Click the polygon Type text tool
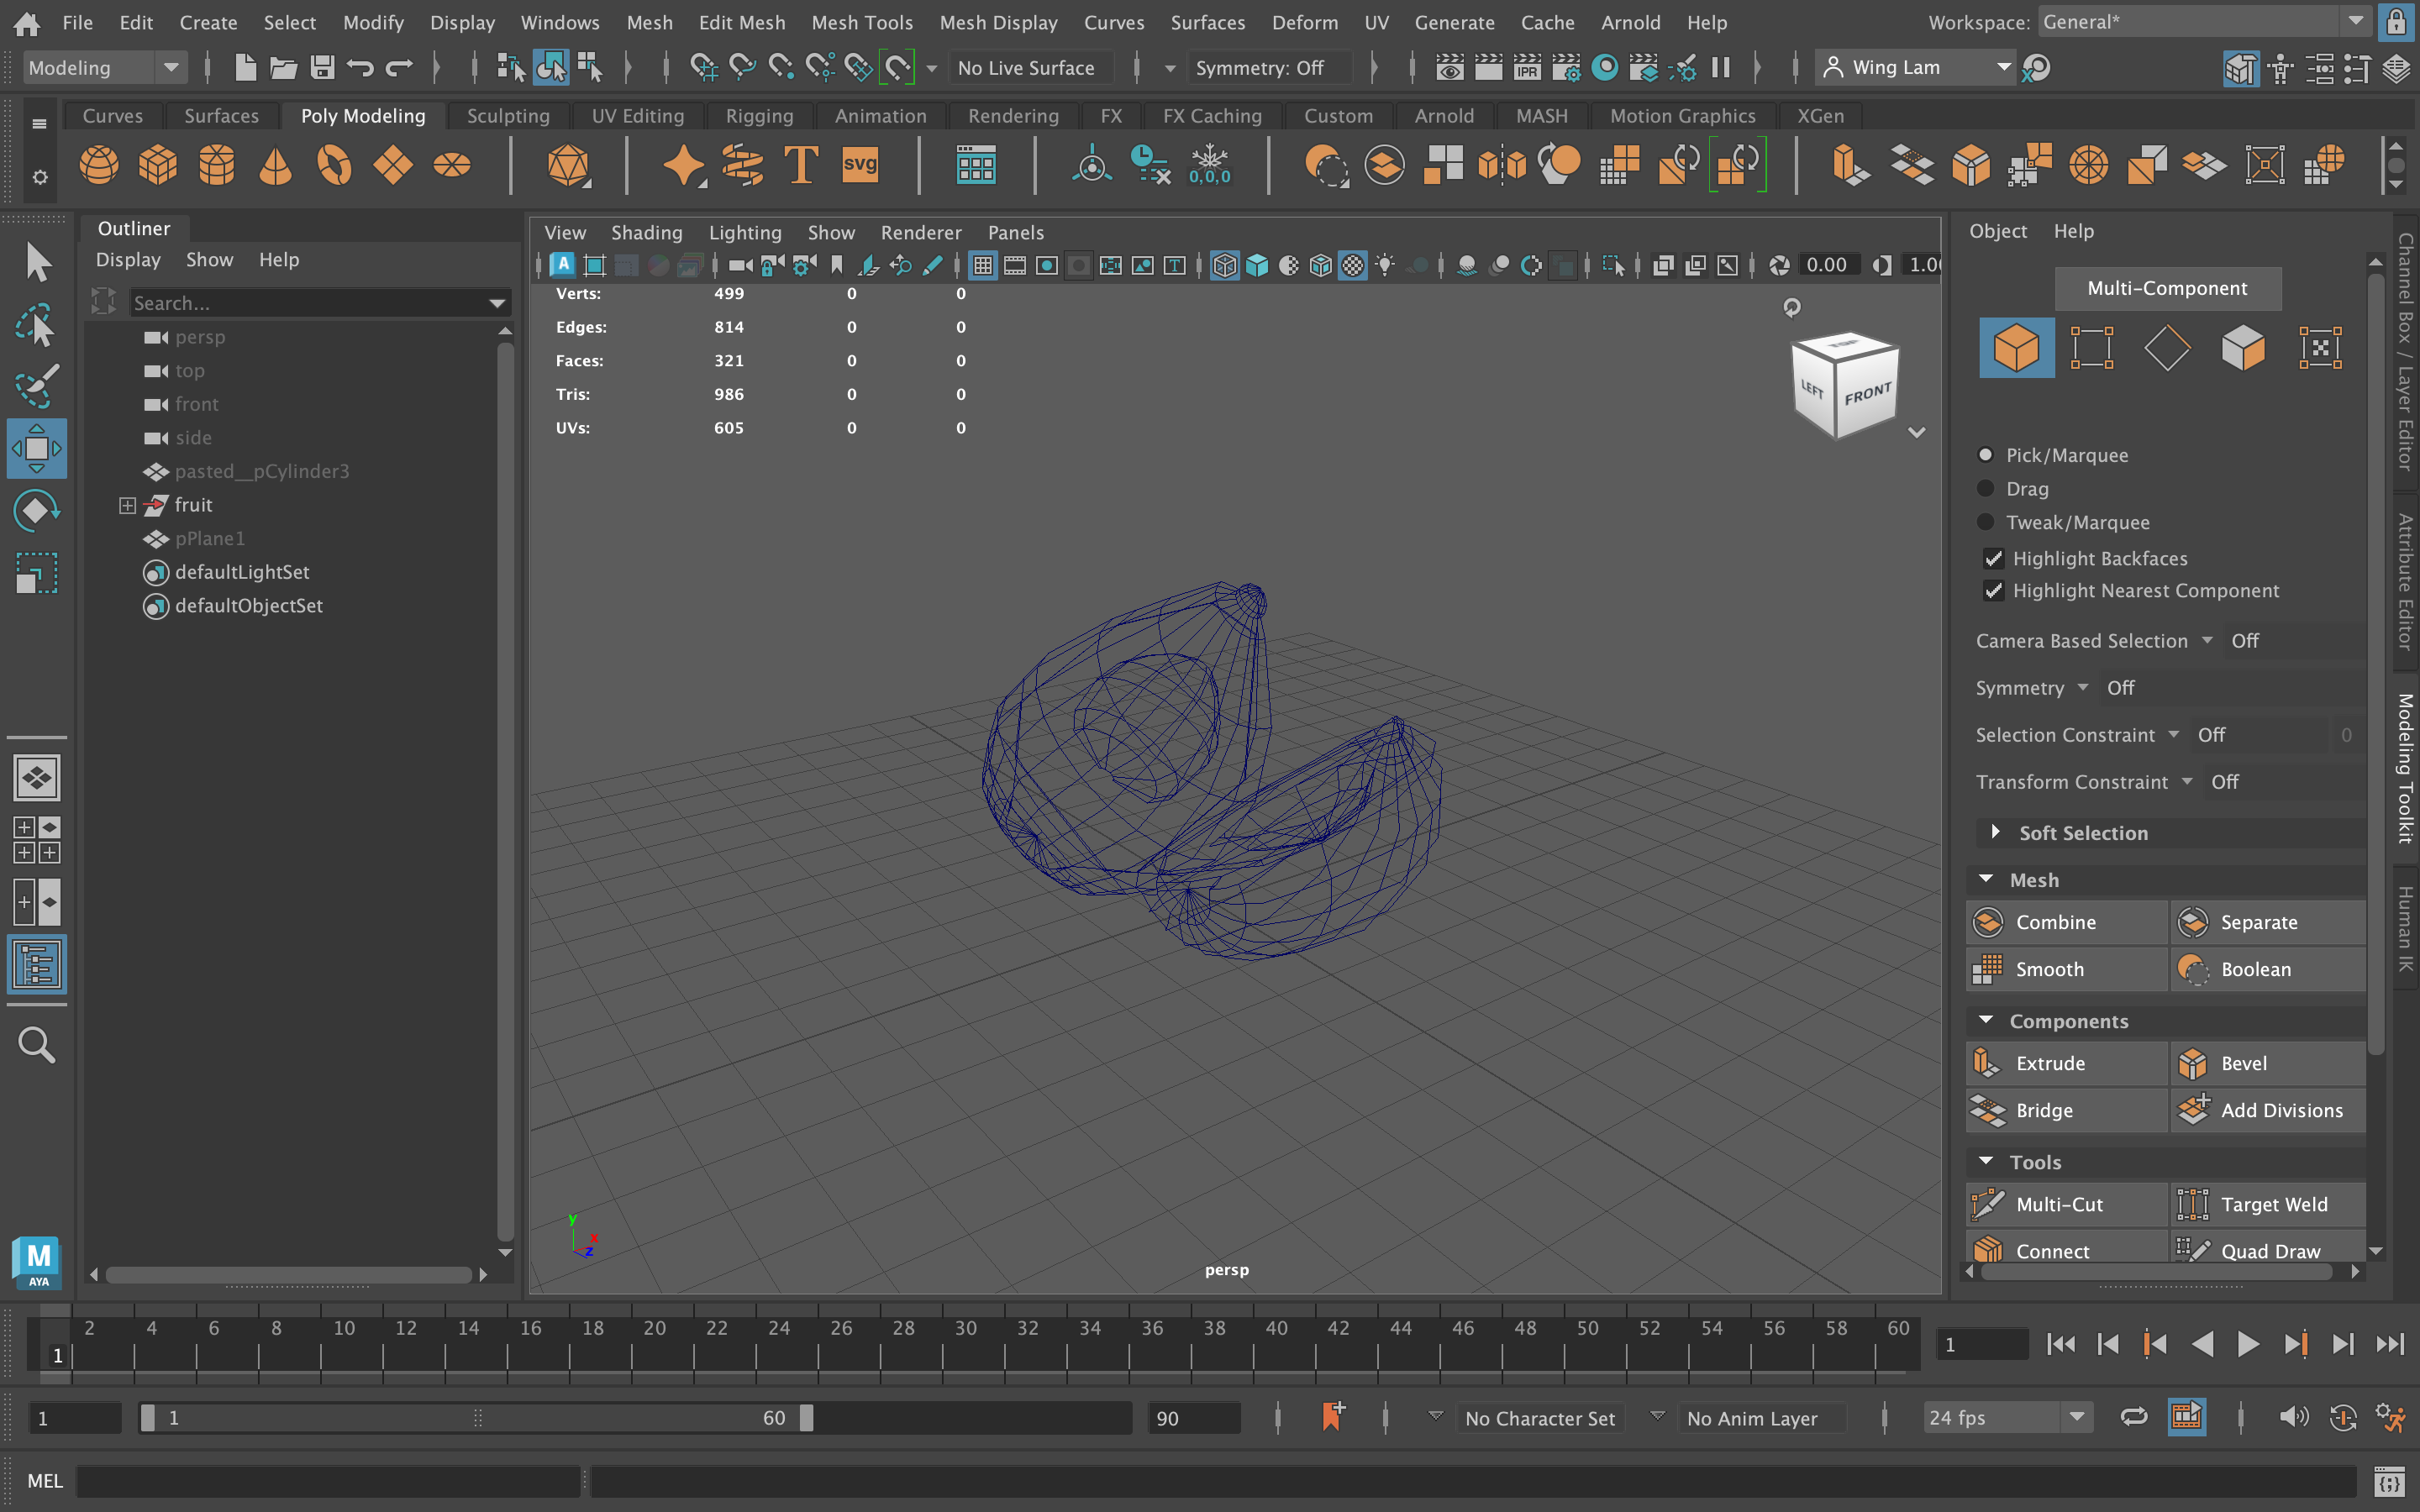2420x1512 pixels. click(x=801, y=165)
